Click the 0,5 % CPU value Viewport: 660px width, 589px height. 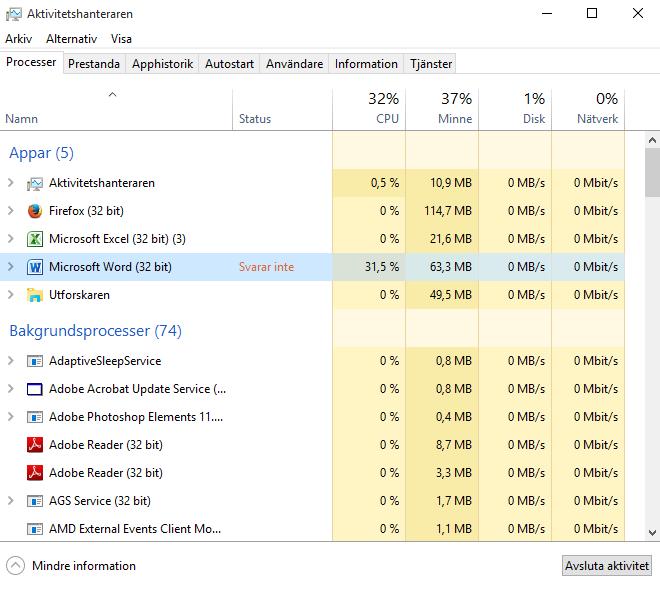385,183
